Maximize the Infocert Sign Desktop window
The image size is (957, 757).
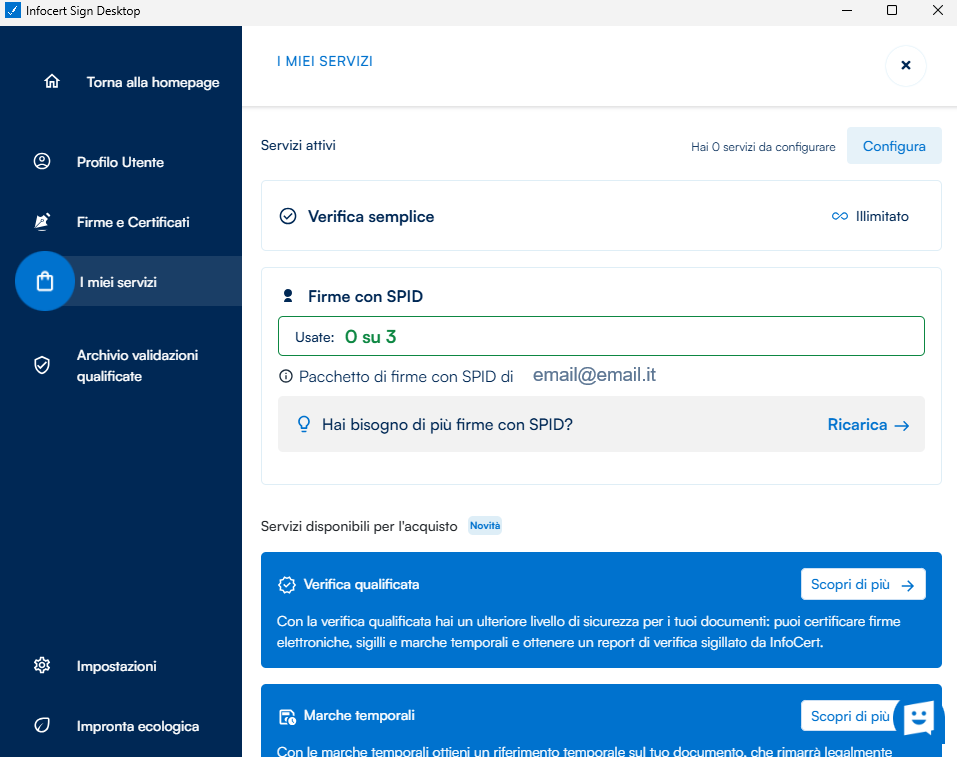[x=892, y=10]
